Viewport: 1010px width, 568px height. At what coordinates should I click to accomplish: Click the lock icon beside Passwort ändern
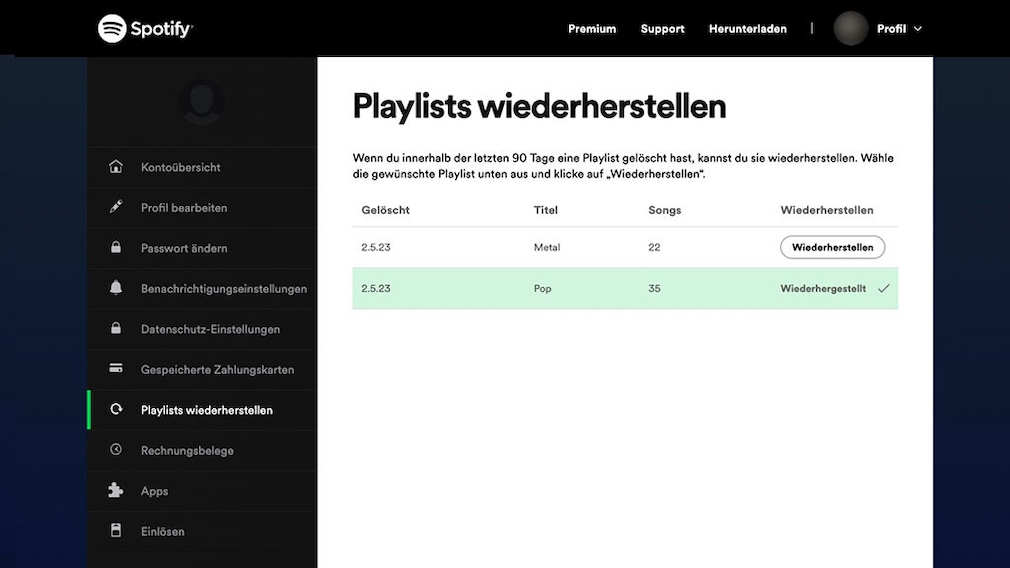tap(116, 248)
